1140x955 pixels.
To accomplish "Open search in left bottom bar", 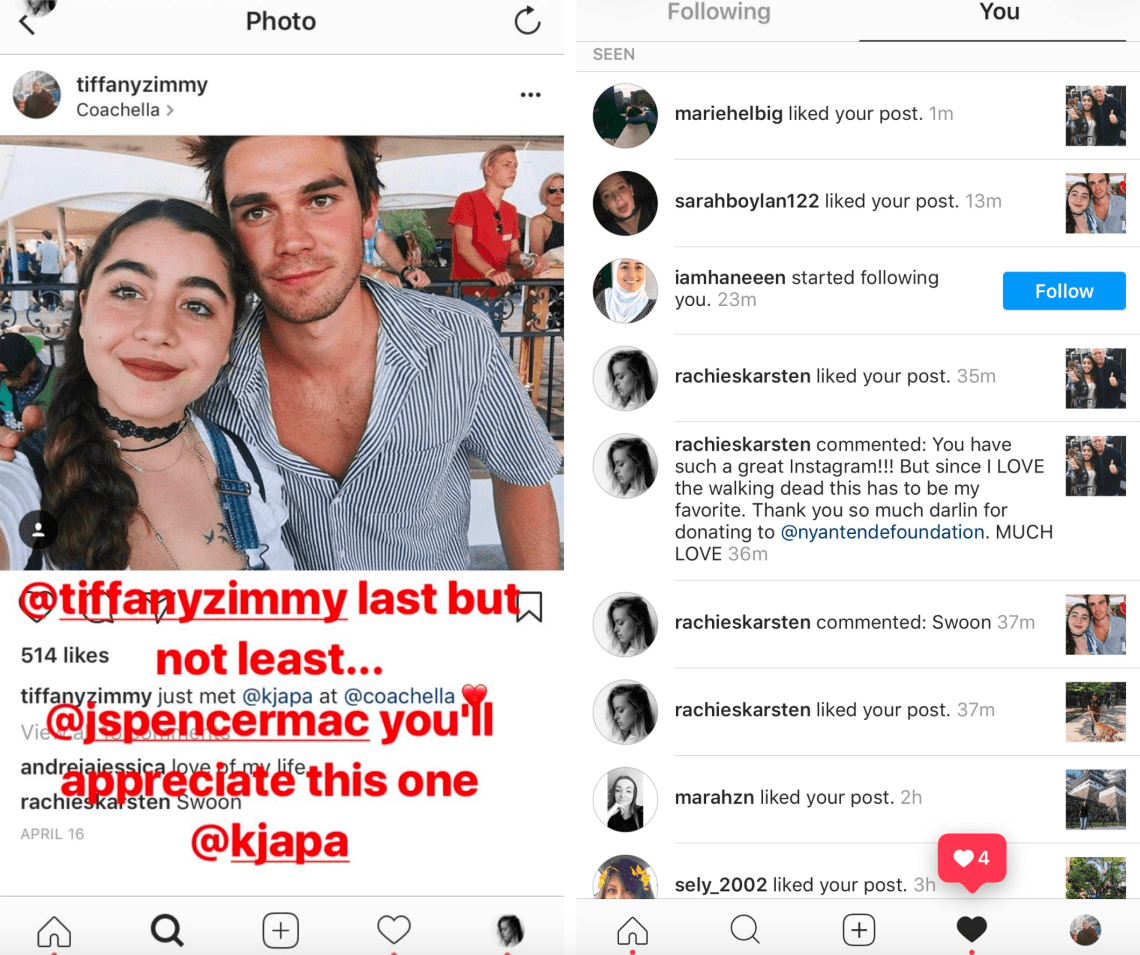I will pyautogui.click(x=167, y=930).
